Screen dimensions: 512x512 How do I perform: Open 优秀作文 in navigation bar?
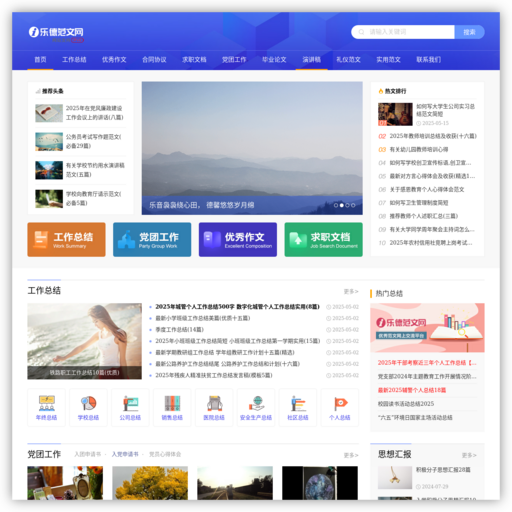coord(114,60)
